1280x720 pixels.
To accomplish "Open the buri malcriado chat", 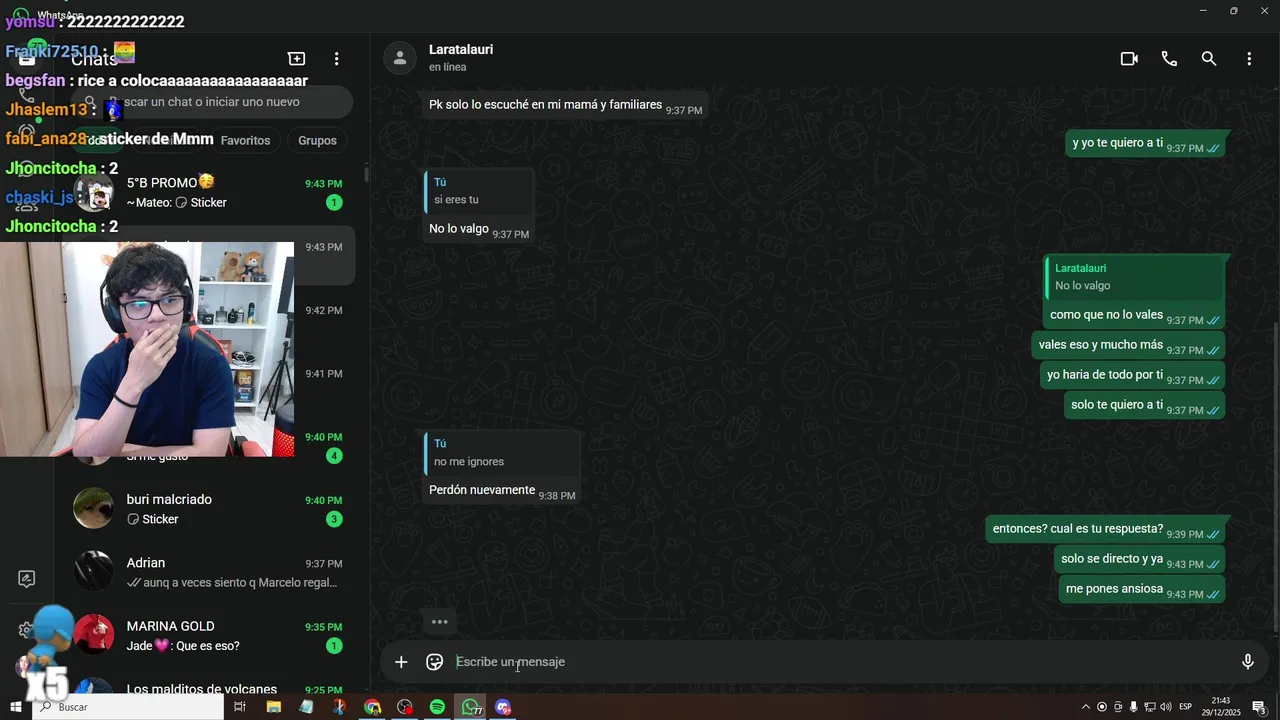I will pos(210,509).
